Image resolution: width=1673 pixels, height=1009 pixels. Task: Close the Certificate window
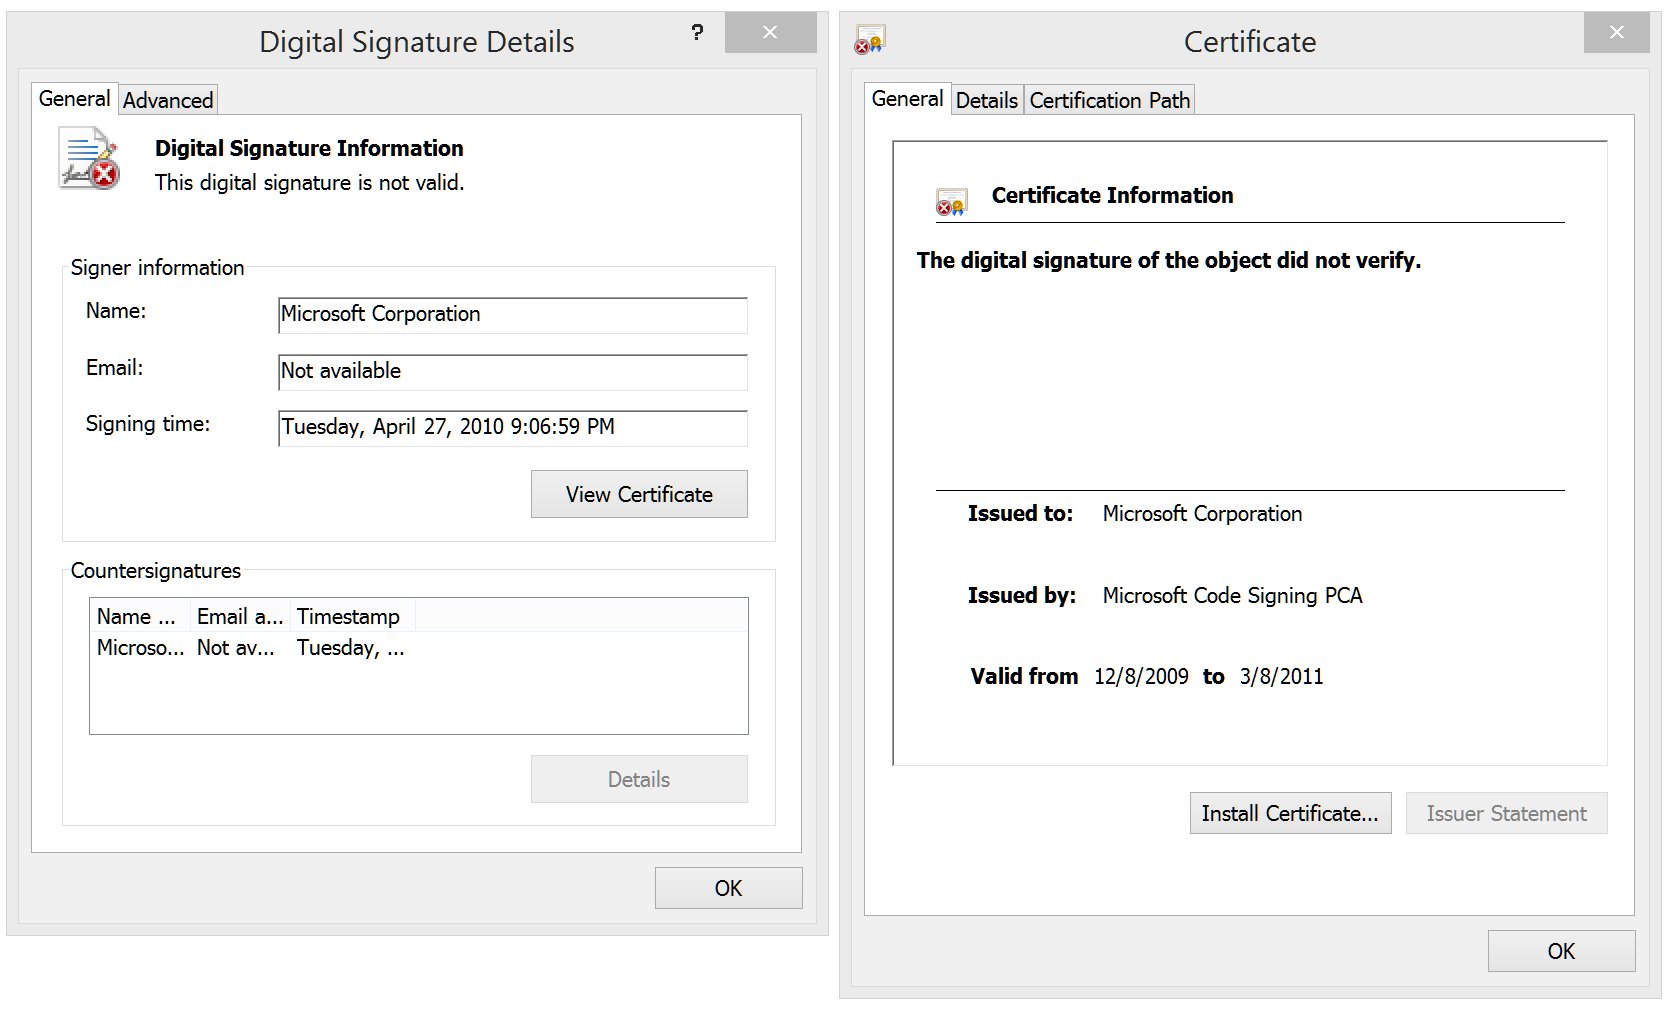pos(1616,32)
